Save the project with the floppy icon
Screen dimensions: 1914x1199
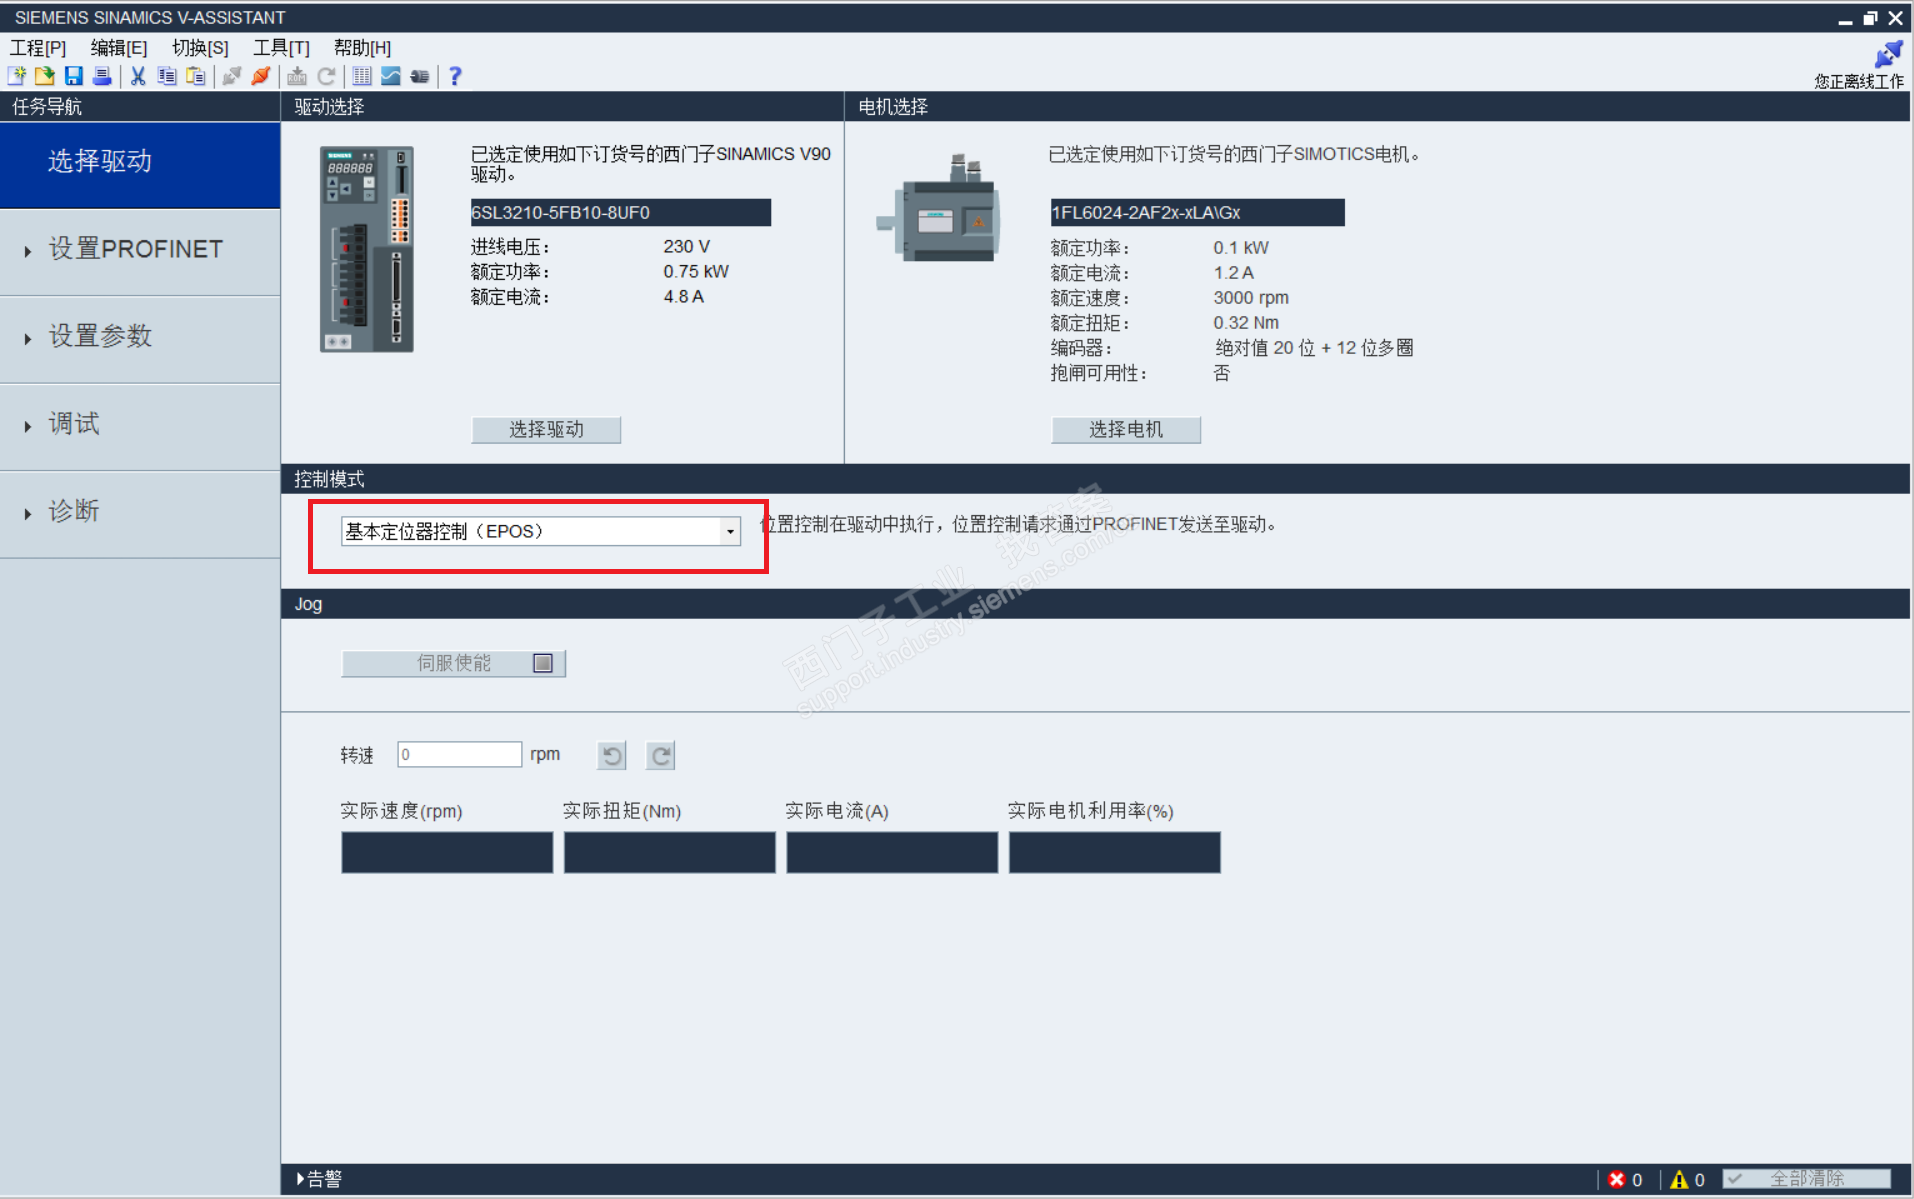coord(73,76)
